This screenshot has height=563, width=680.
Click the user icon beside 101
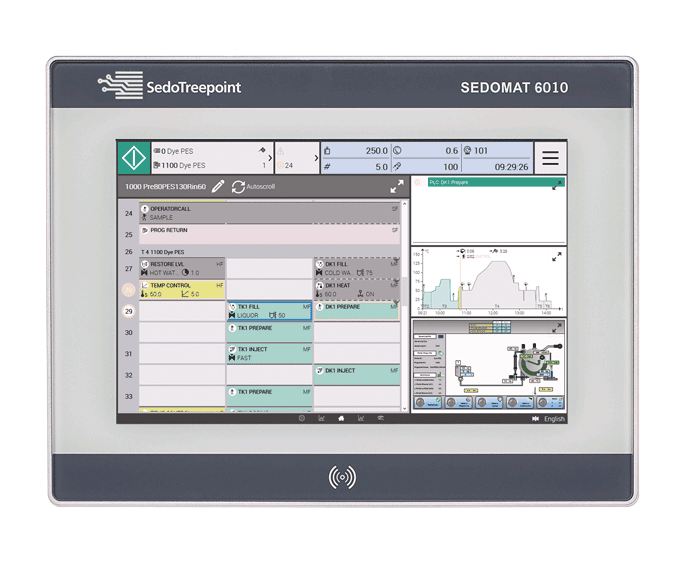(468, 151)
